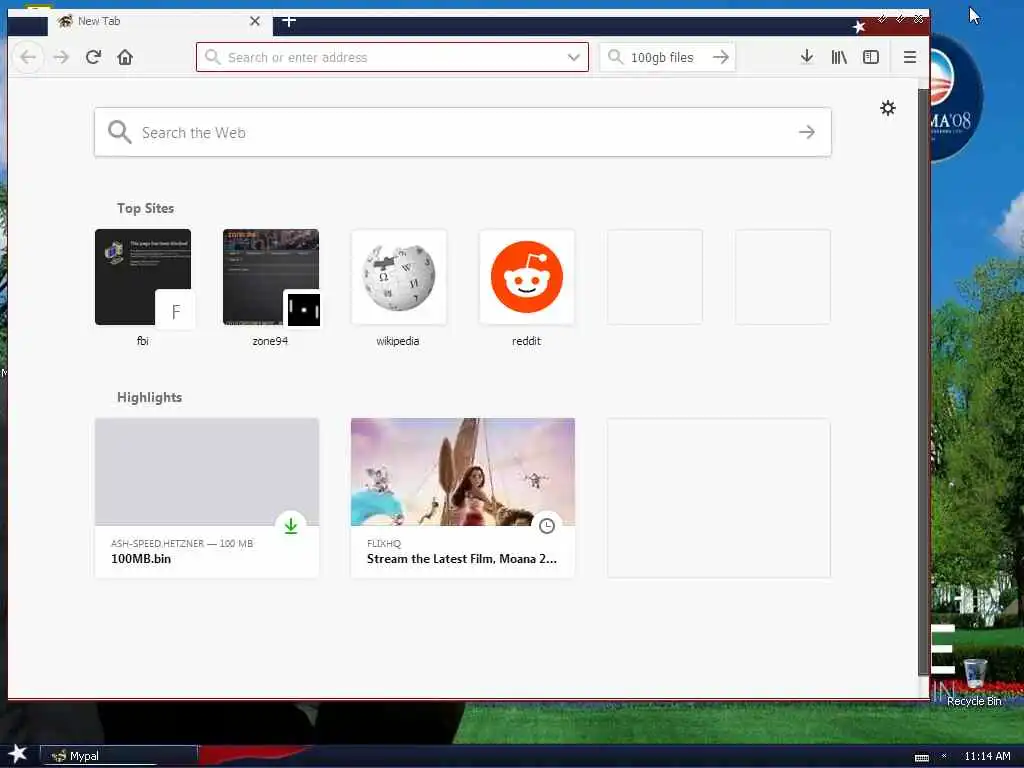Click the search magnifier in address bar
Viewport: 1024px width, 768px height.
(212, 57)
